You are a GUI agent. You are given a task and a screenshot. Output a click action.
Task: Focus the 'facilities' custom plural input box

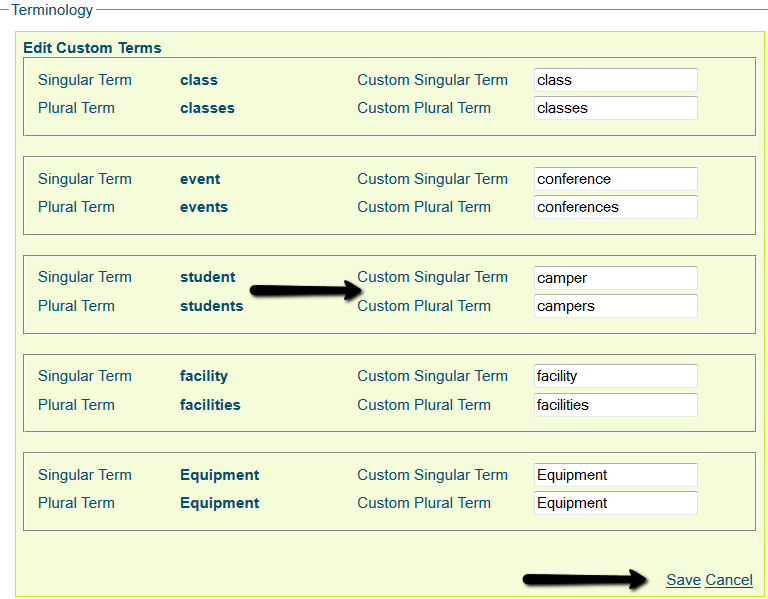click(615, 405)
